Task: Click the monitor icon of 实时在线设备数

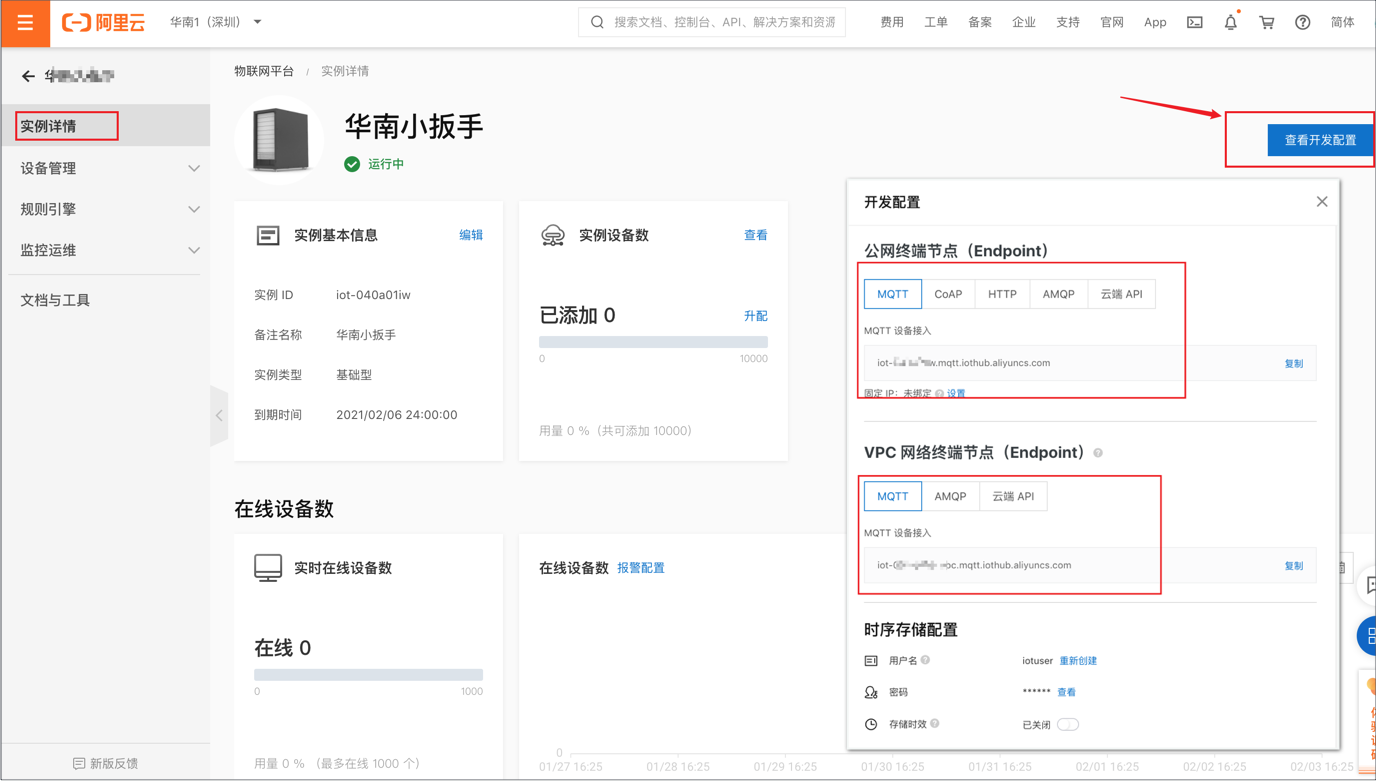Action: pos(268,568)
